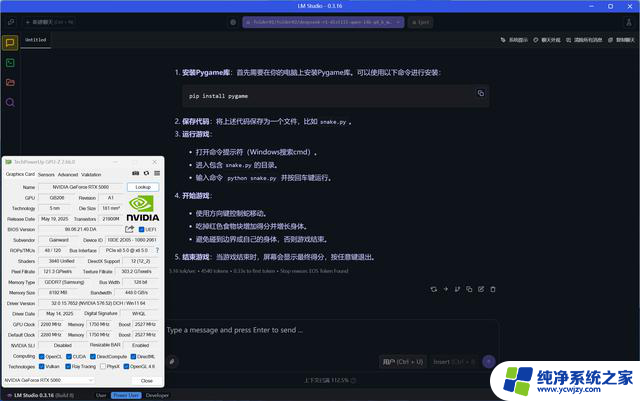Image resolution: width=640 pixels, height=401 pixels.
Task: Click the continue arrow icon under message
Action: (x=446, y=289)
